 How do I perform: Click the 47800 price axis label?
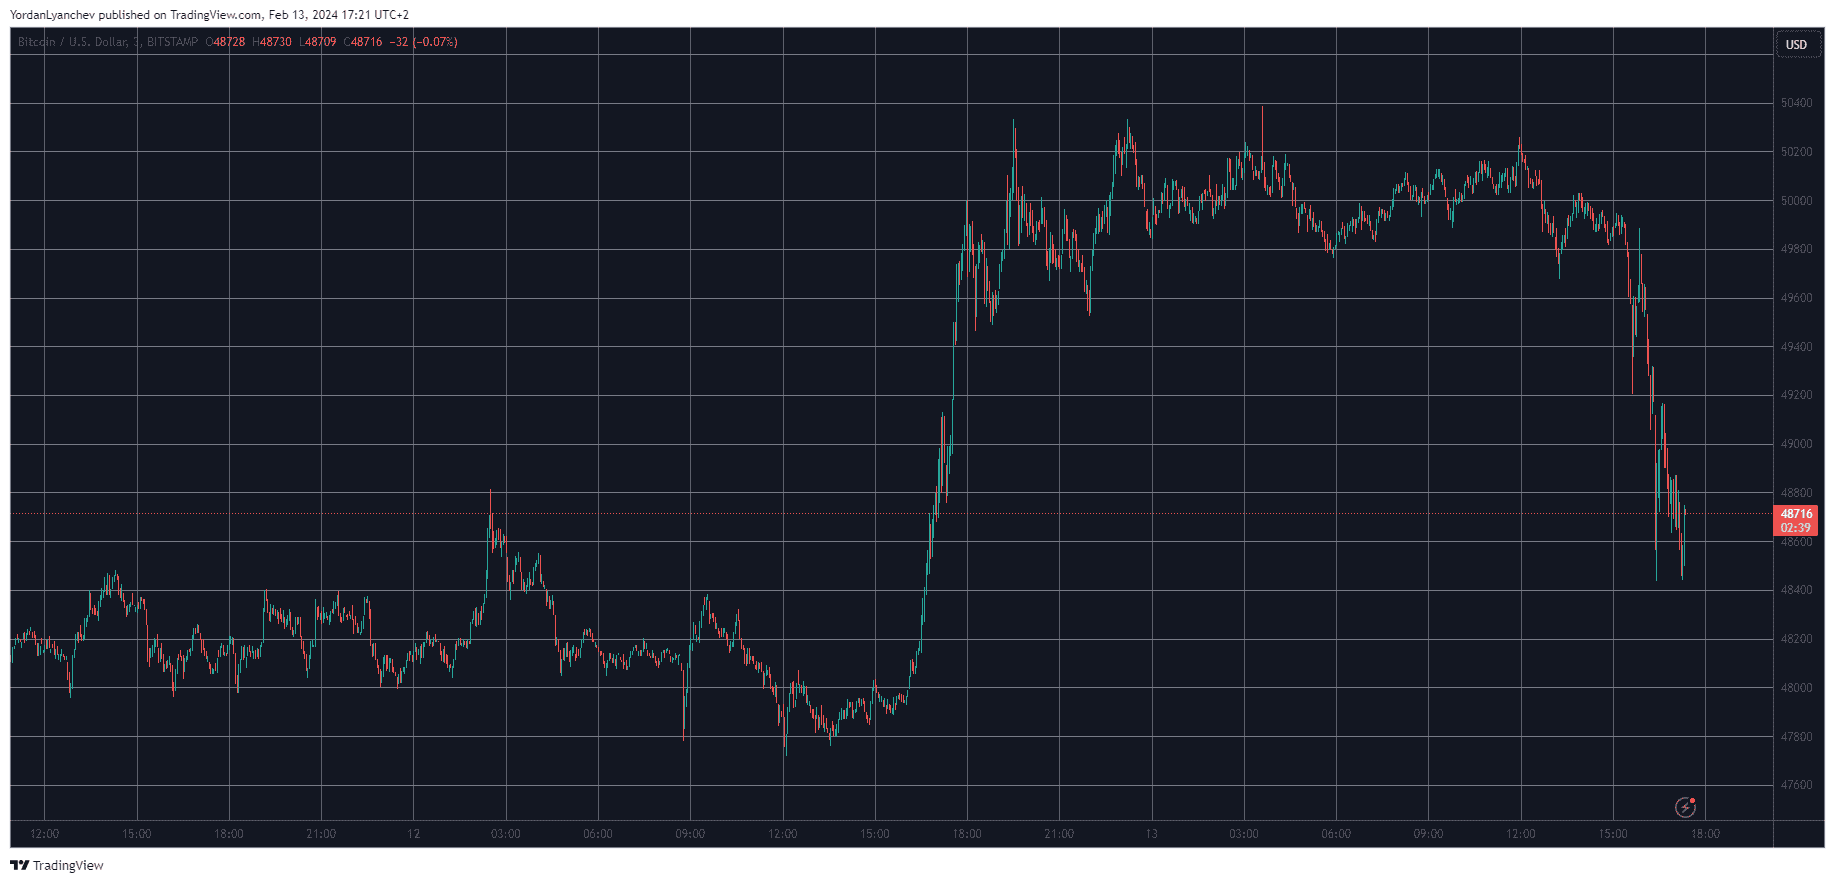coord(1796,737)
